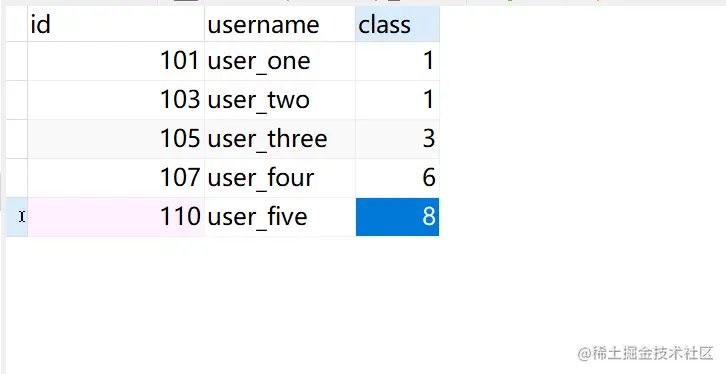Image resolution: width=726 pixels, height=374 pixels.
Task: Click the id cell containing 103
Action: point(116,100)
